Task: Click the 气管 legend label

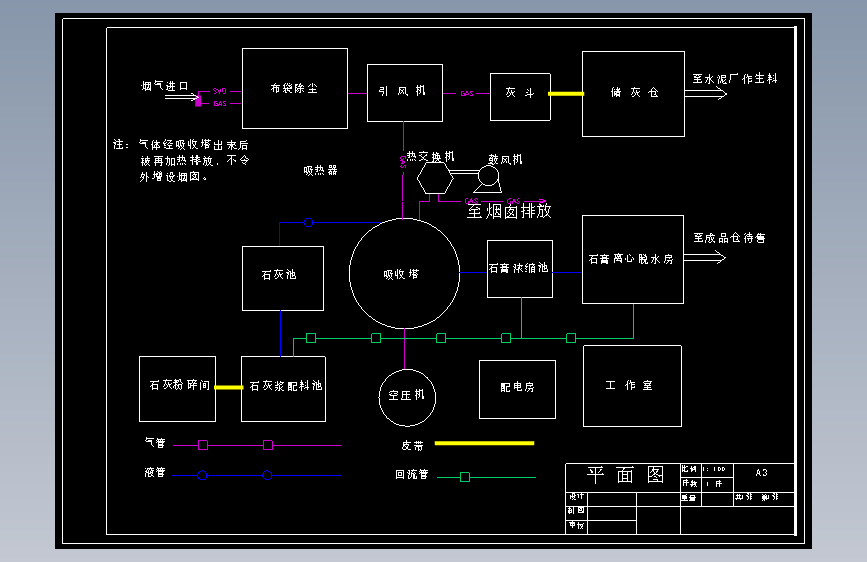Action: 155,443
